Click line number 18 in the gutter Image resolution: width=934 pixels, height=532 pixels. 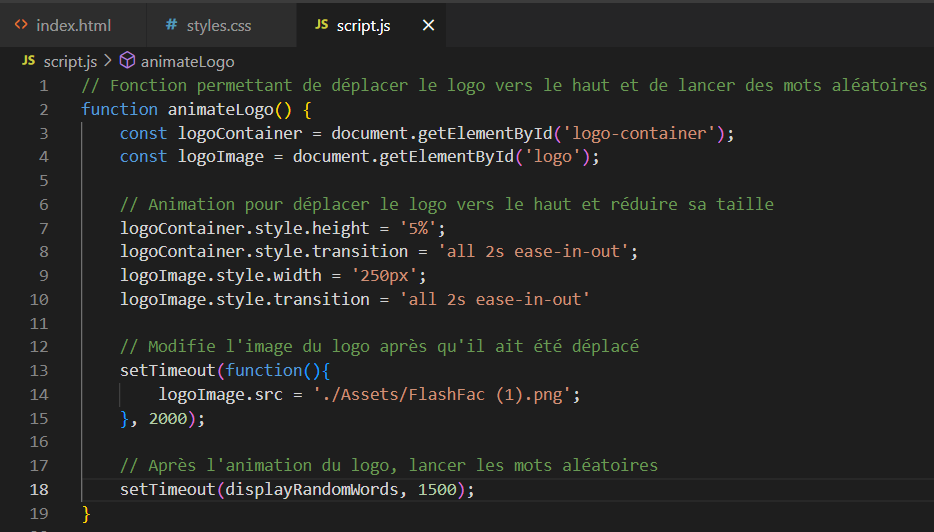pos(39,490)
